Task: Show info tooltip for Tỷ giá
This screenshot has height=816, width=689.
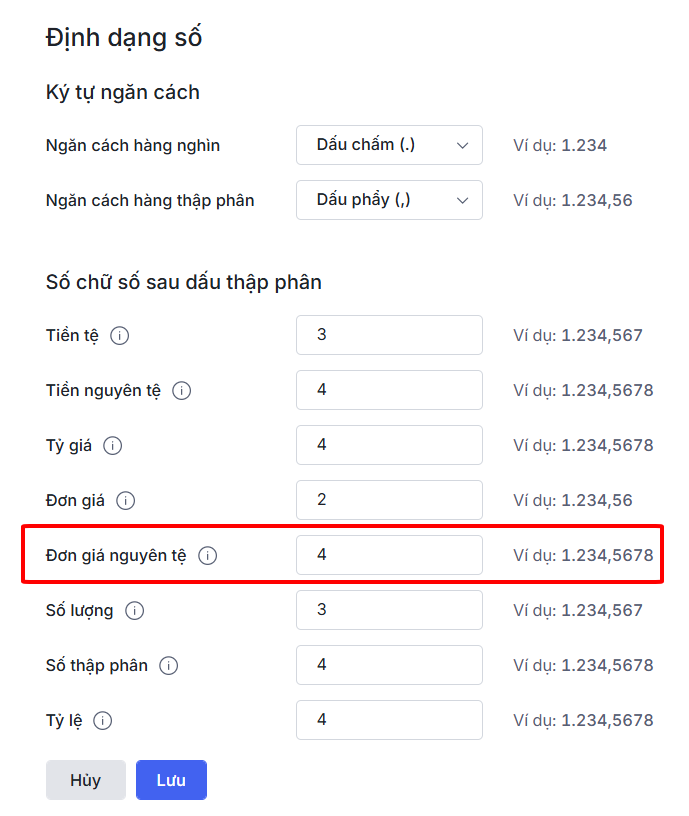Action: pos(113,446)
